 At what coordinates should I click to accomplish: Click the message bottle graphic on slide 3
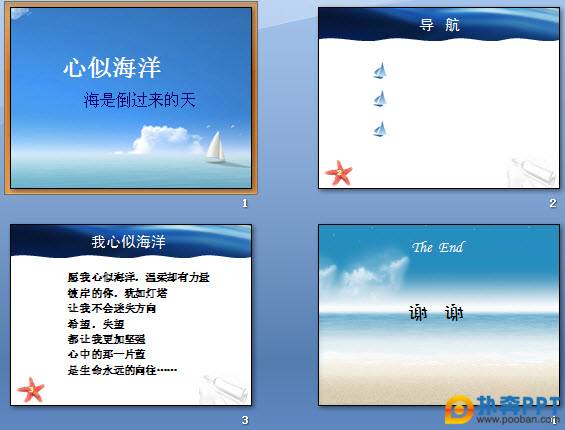pos(224,389)
